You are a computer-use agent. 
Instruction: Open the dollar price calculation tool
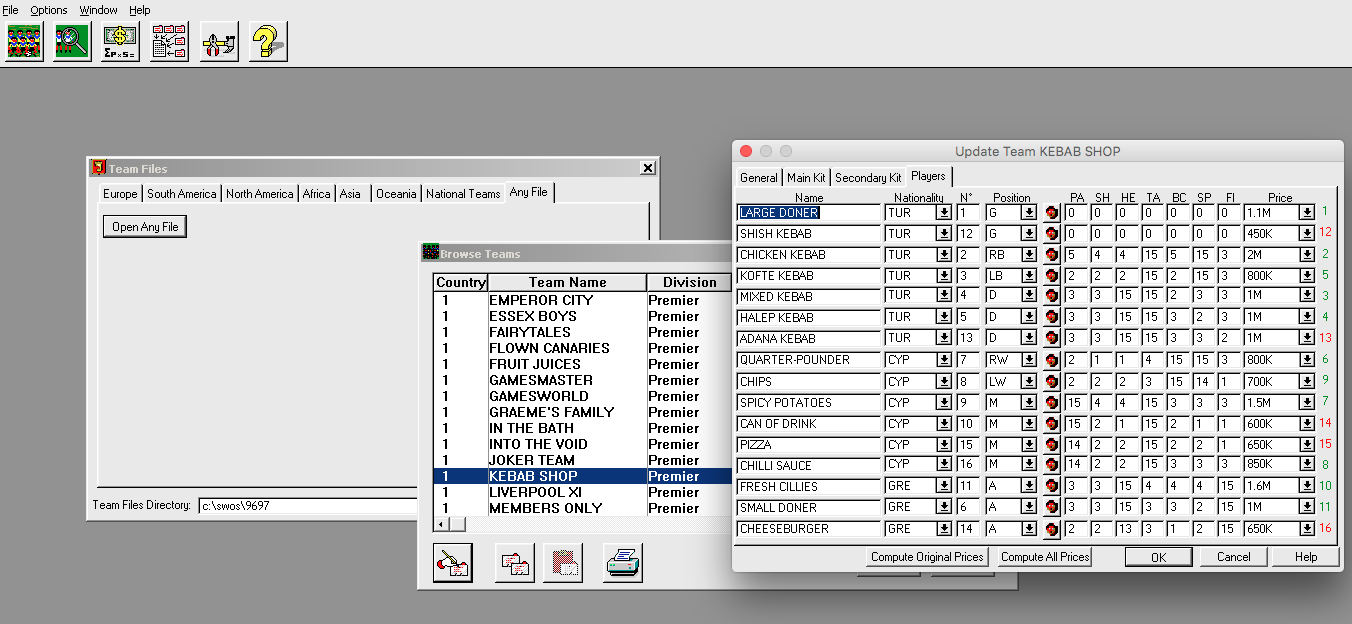121,42
